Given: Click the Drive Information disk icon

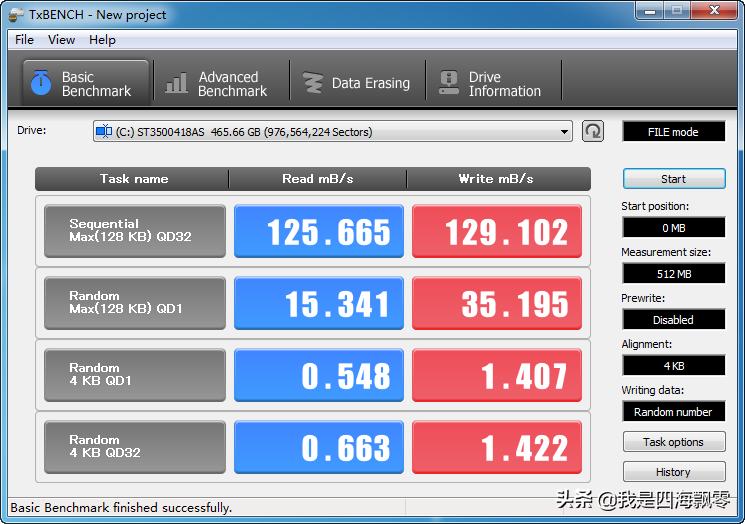Looking at the screenshot, I should 449,83.
